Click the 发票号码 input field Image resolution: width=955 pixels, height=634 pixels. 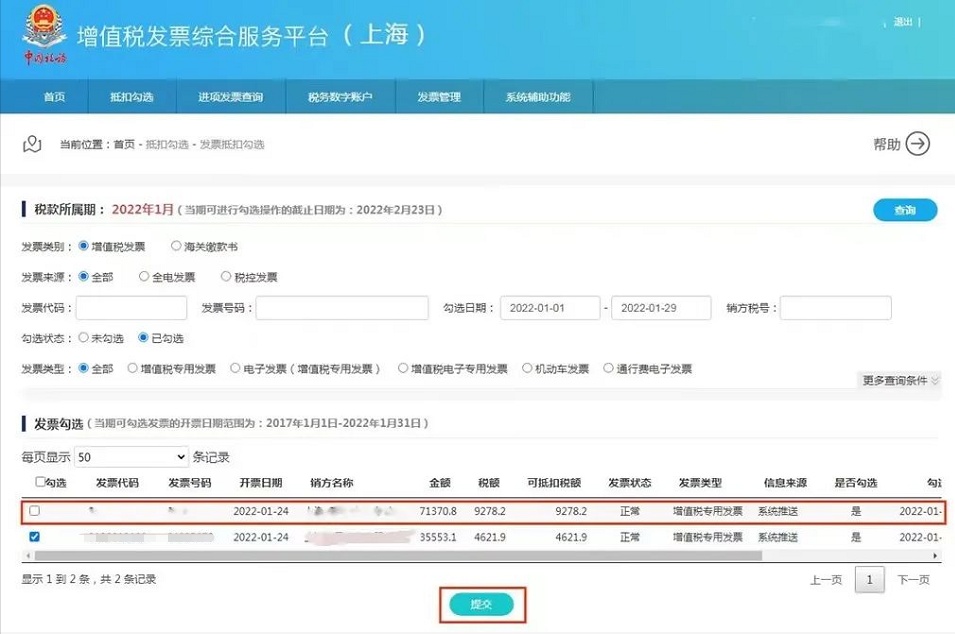[x=341, y=308]
